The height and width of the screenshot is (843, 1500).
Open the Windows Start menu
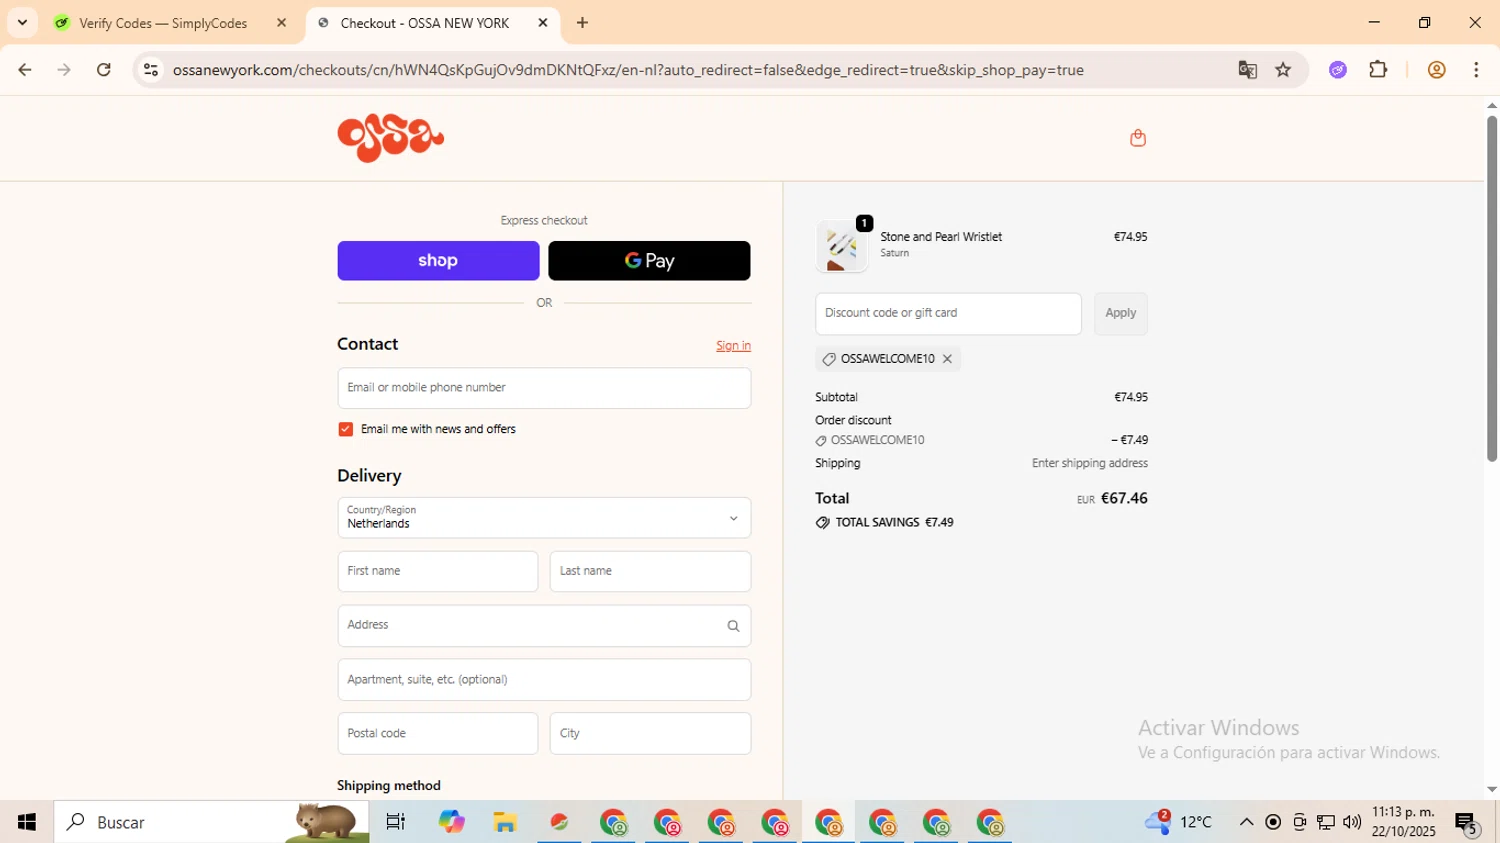pos(27,822)
